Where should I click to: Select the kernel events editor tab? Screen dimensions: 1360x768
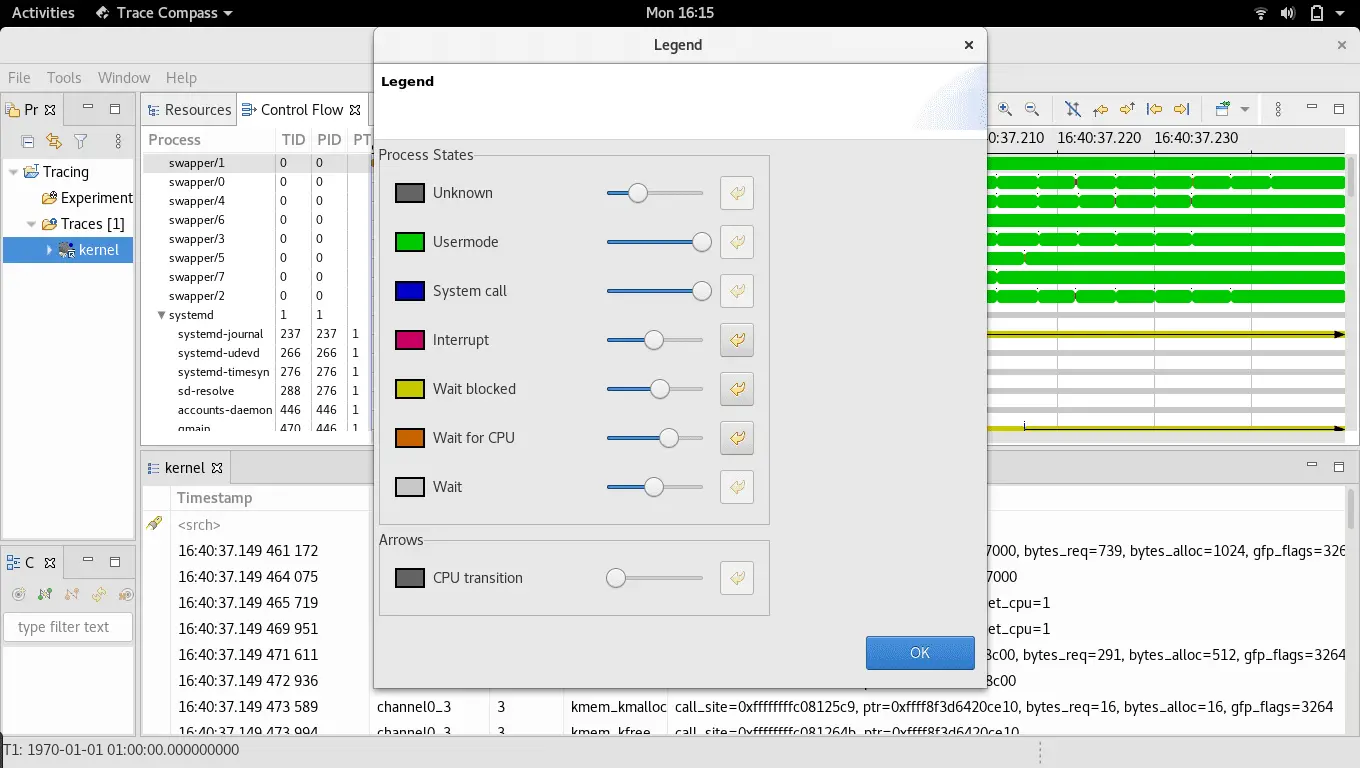[185, 468]
